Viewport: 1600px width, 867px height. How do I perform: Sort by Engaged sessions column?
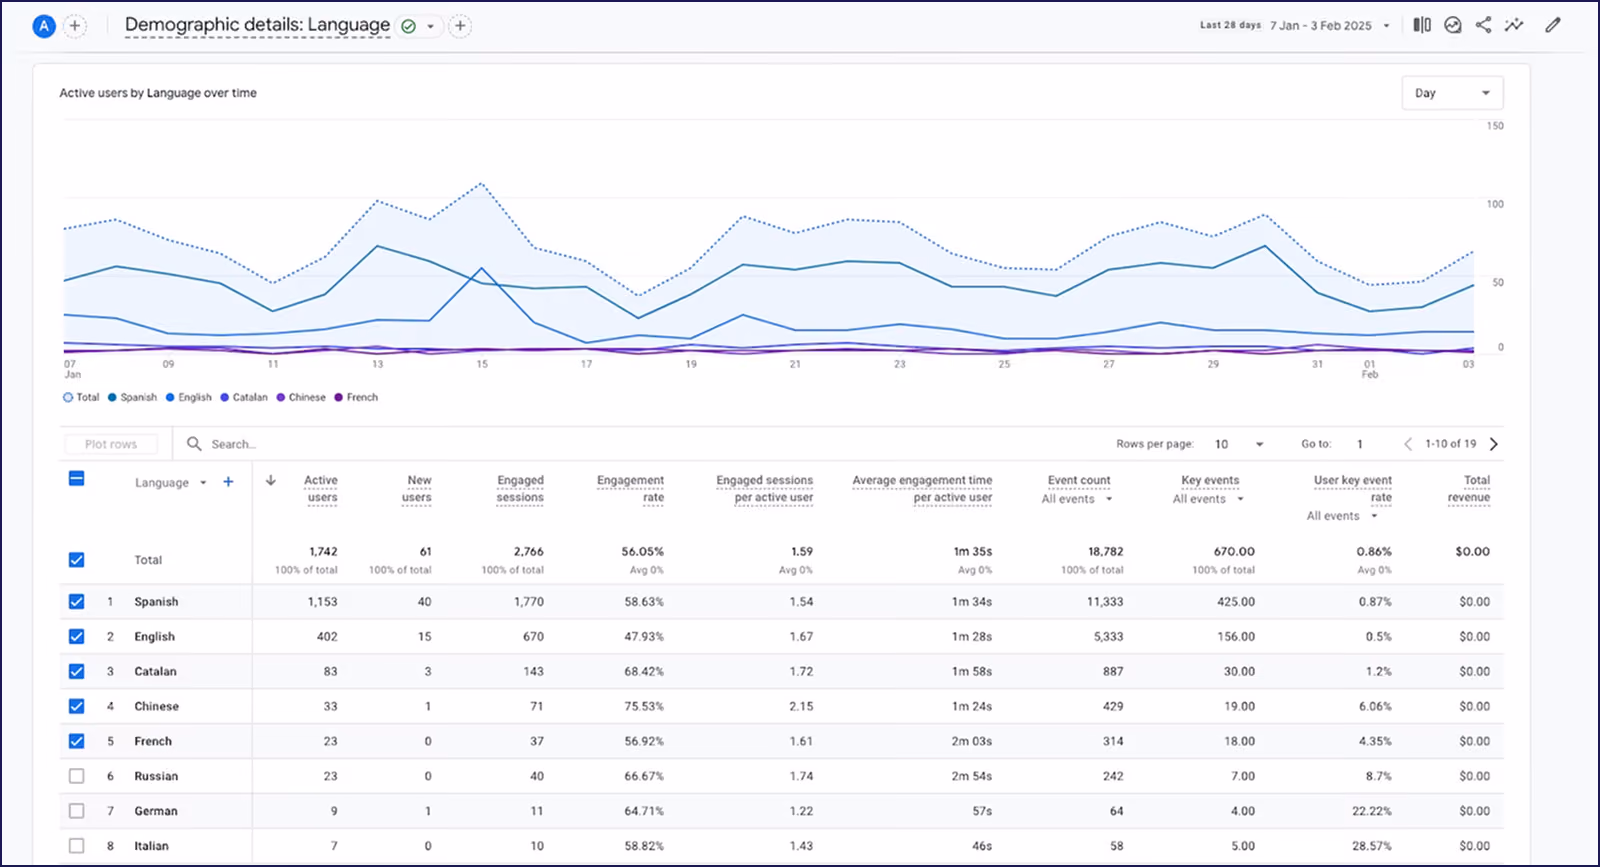pos(520,489)
